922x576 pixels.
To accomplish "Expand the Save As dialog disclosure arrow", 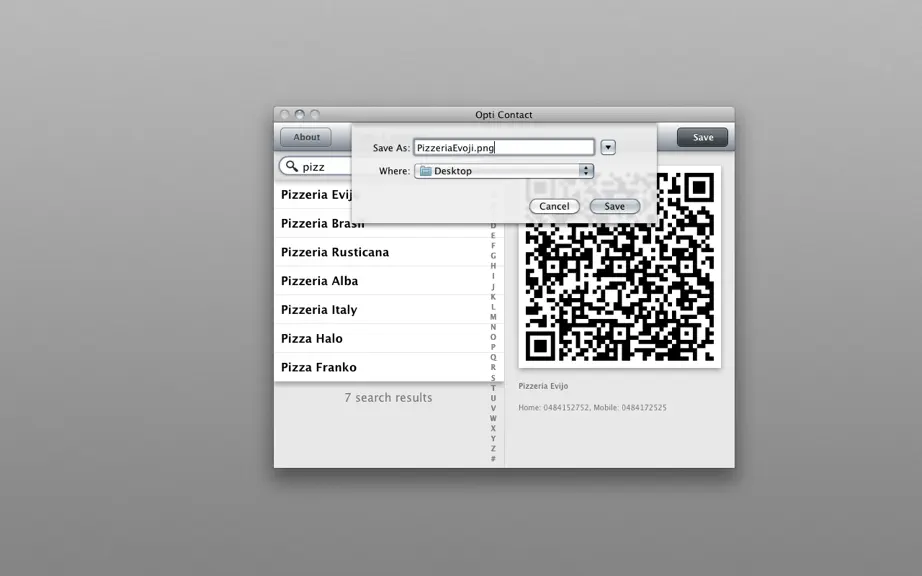I will [x=608, y=147].
